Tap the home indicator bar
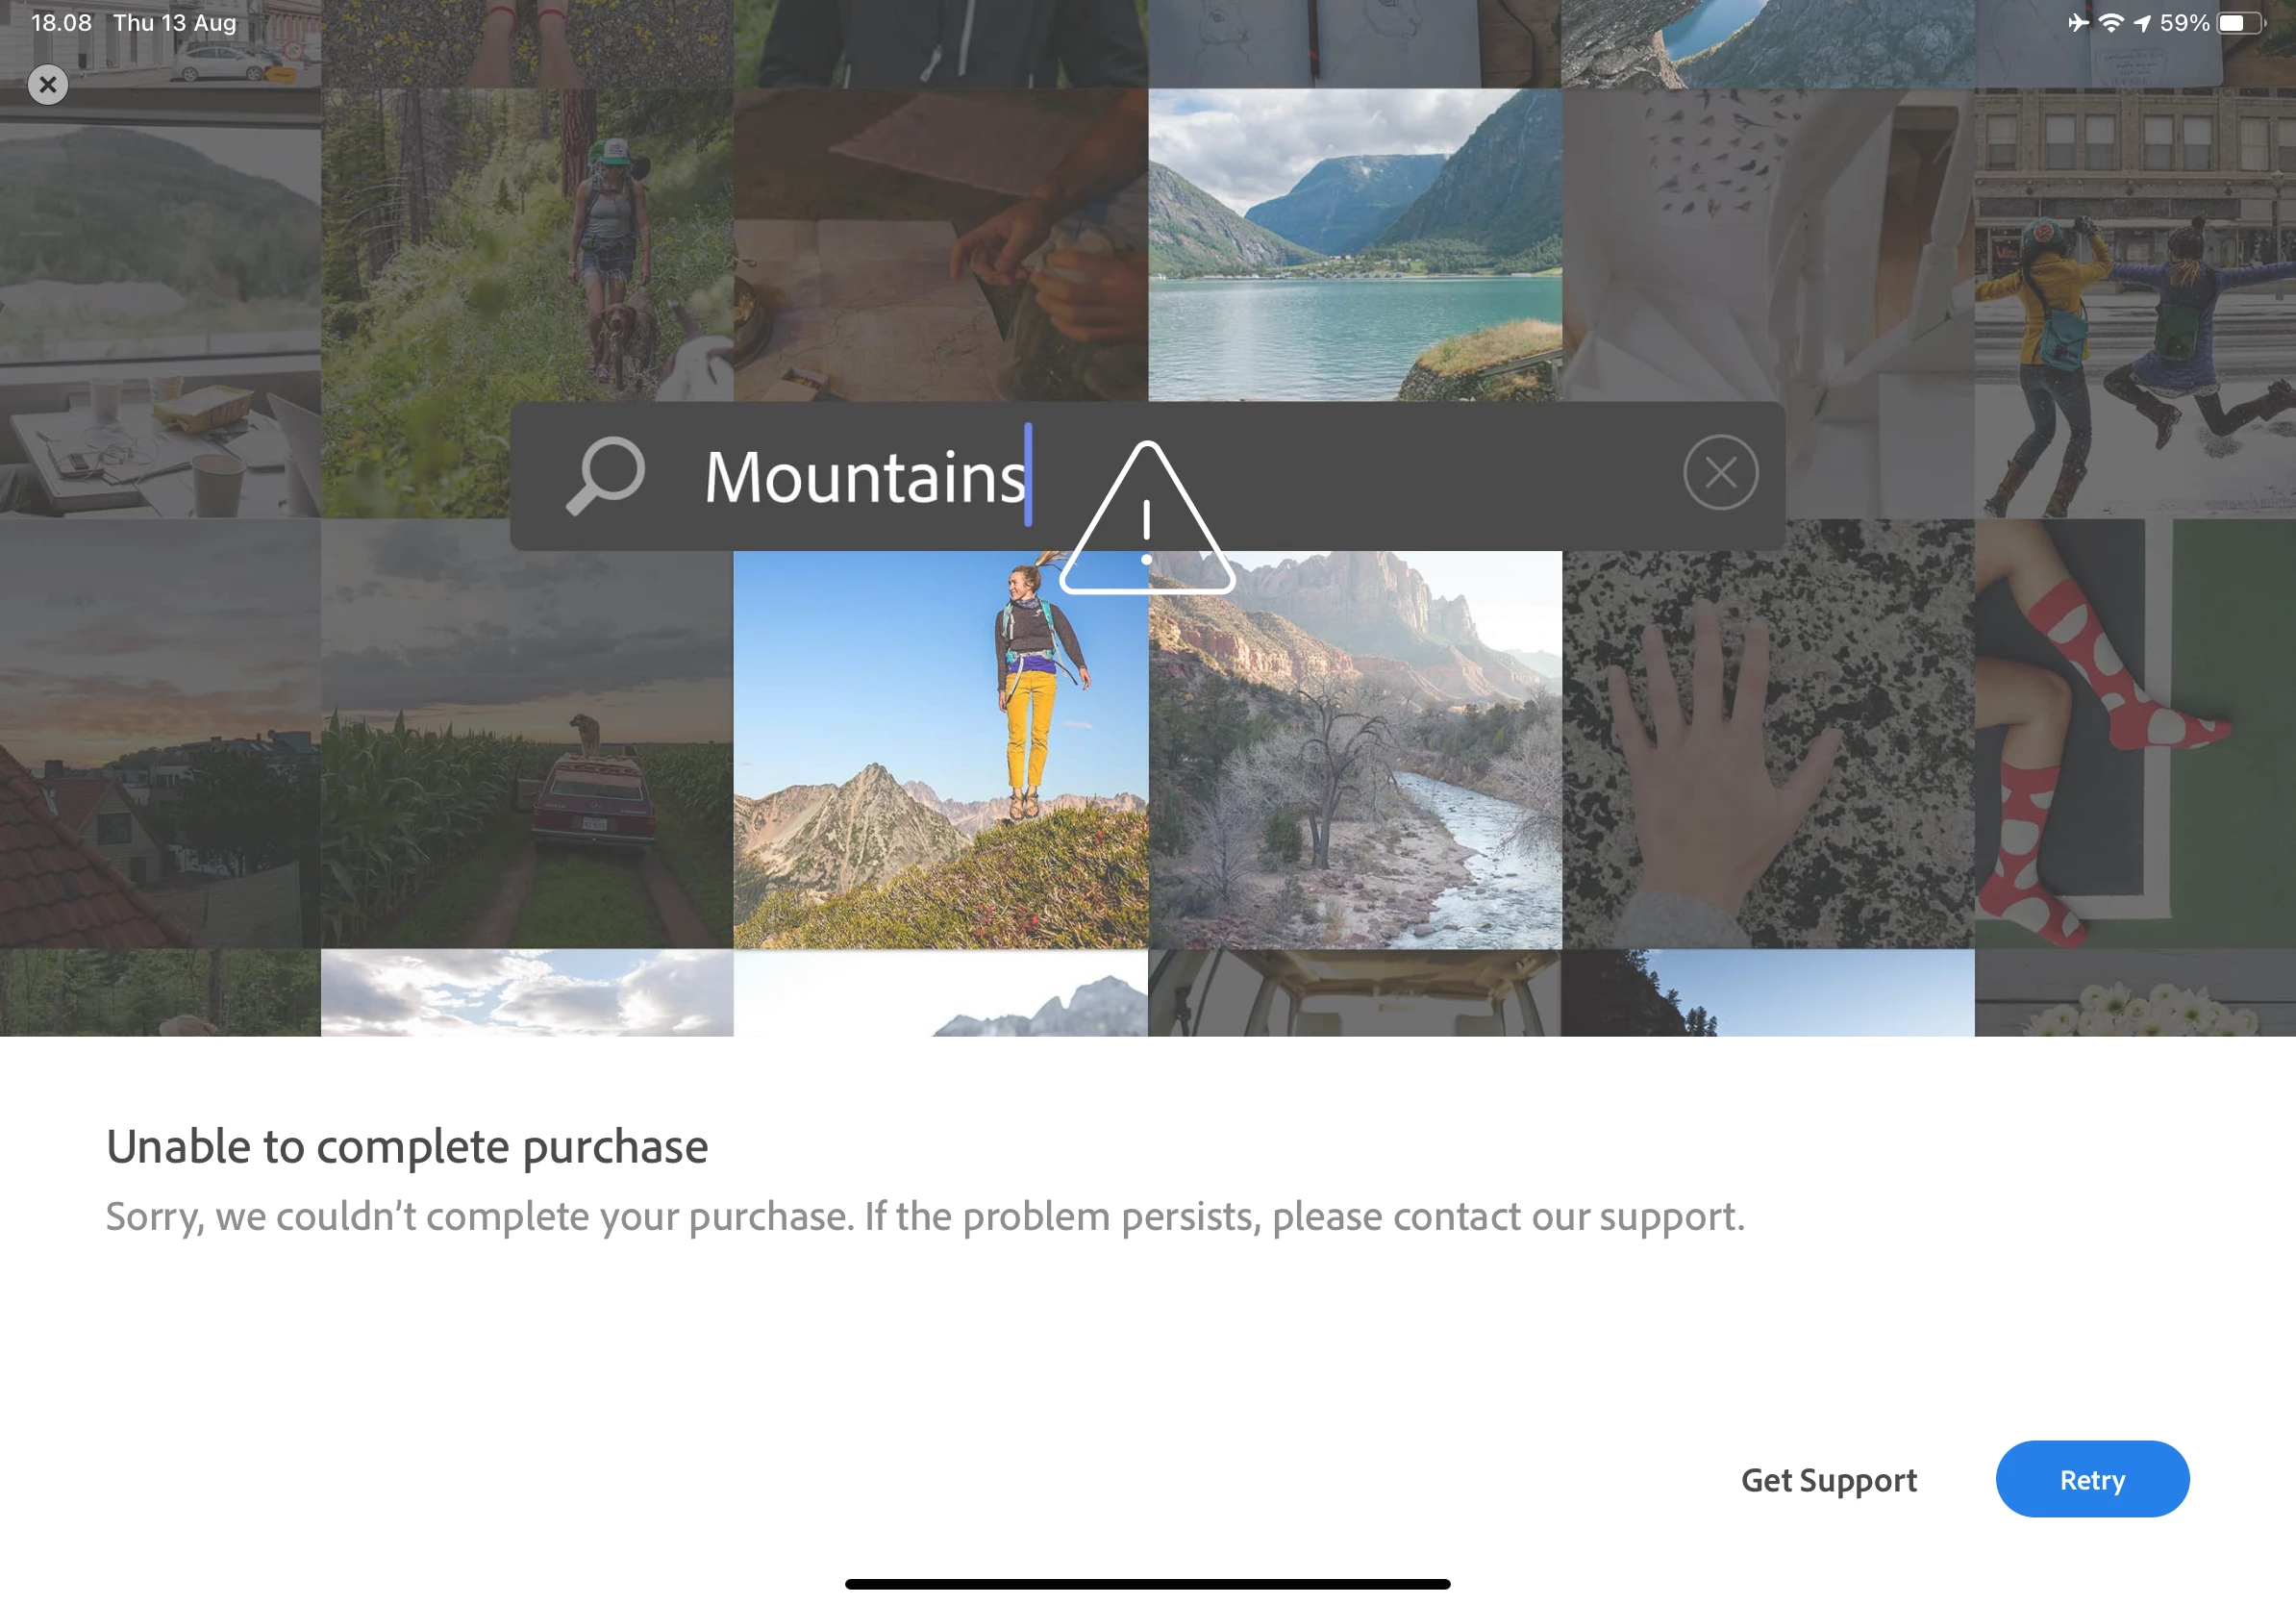This screenshot has width=2296, height=1604. pyautogui.click(x=1147, y=1584)
